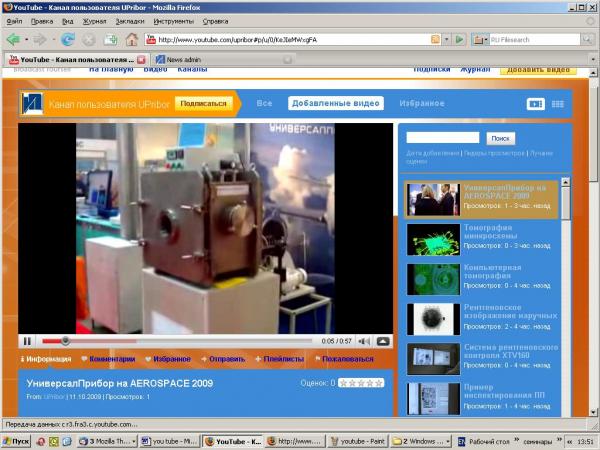Click the video progress slider handle
The width and height of the screenshot is (600, 450).
point(65,341)
